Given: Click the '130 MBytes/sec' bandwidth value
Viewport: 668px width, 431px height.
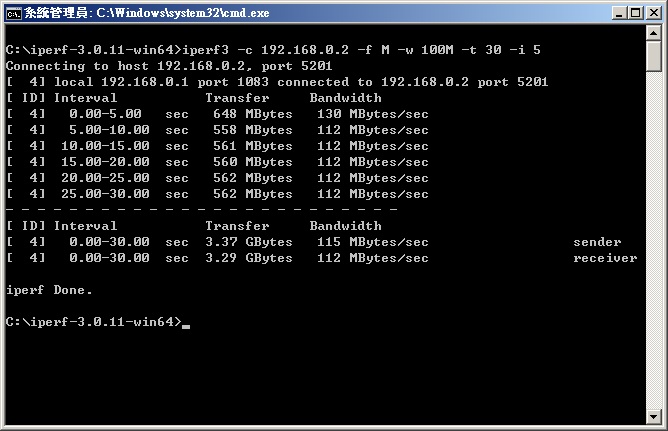Looking at the screenshot, I should [373, 114].
